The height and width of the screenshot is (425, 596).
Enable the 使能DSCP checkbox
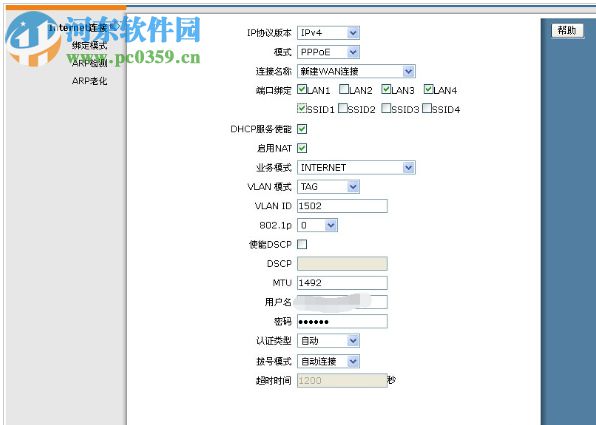[302, 244]
